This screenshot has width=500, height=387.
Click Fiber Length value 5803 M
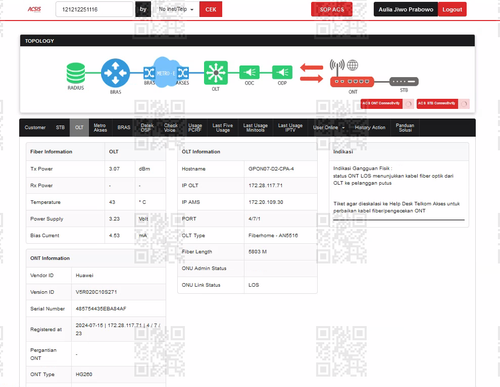tap(257, 252)
